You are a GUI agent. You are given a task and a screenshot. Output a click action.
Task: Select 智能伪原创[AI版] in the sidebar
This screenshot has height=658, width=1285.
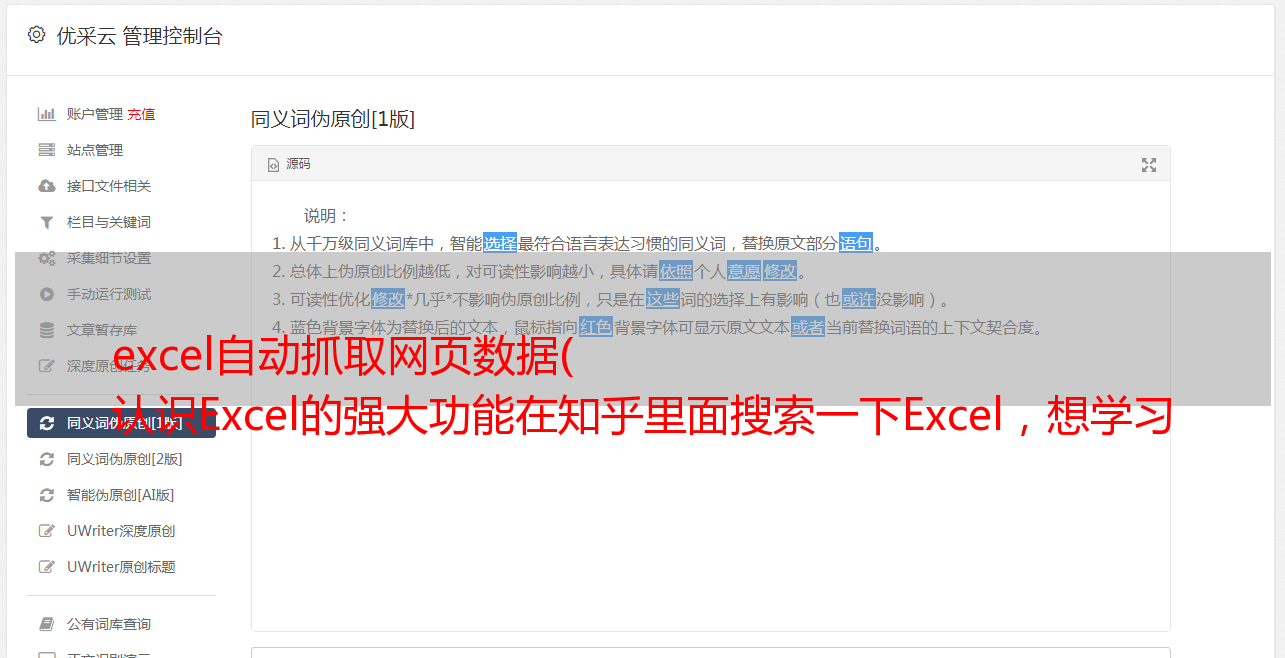click(121, 495)
